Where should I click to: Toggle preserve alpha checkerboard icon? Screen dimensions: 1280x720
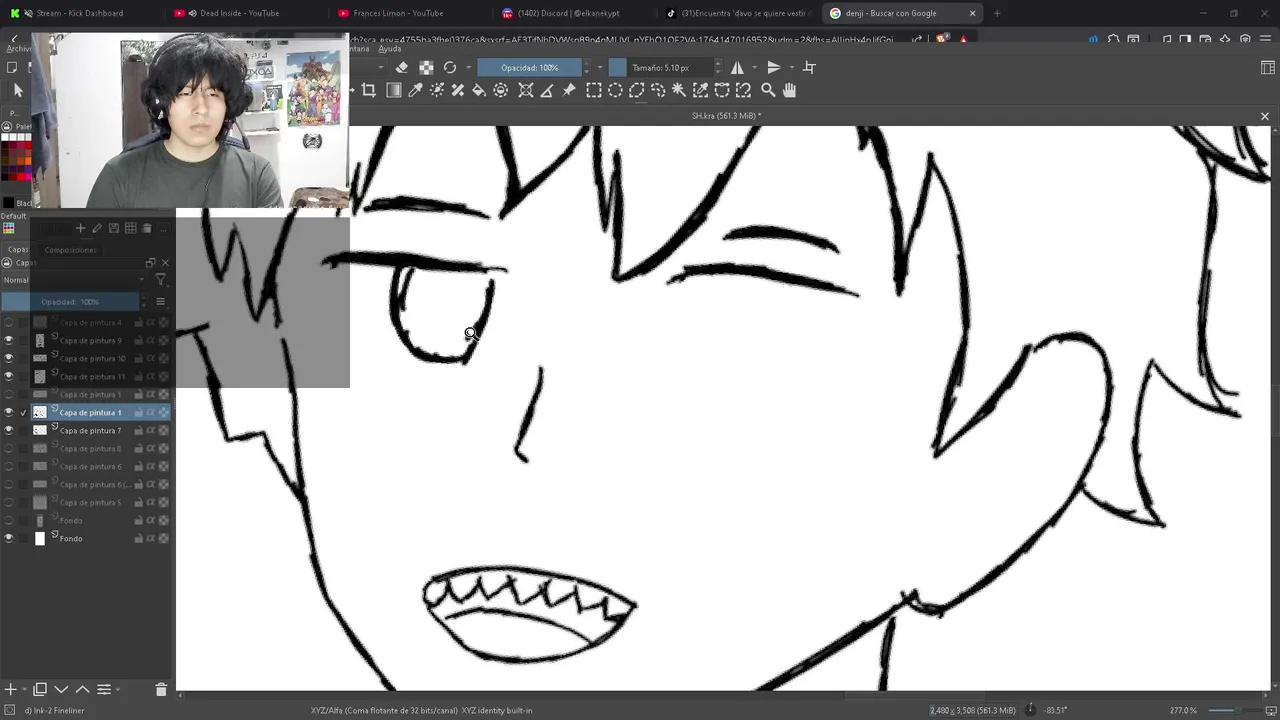(426, 67)
